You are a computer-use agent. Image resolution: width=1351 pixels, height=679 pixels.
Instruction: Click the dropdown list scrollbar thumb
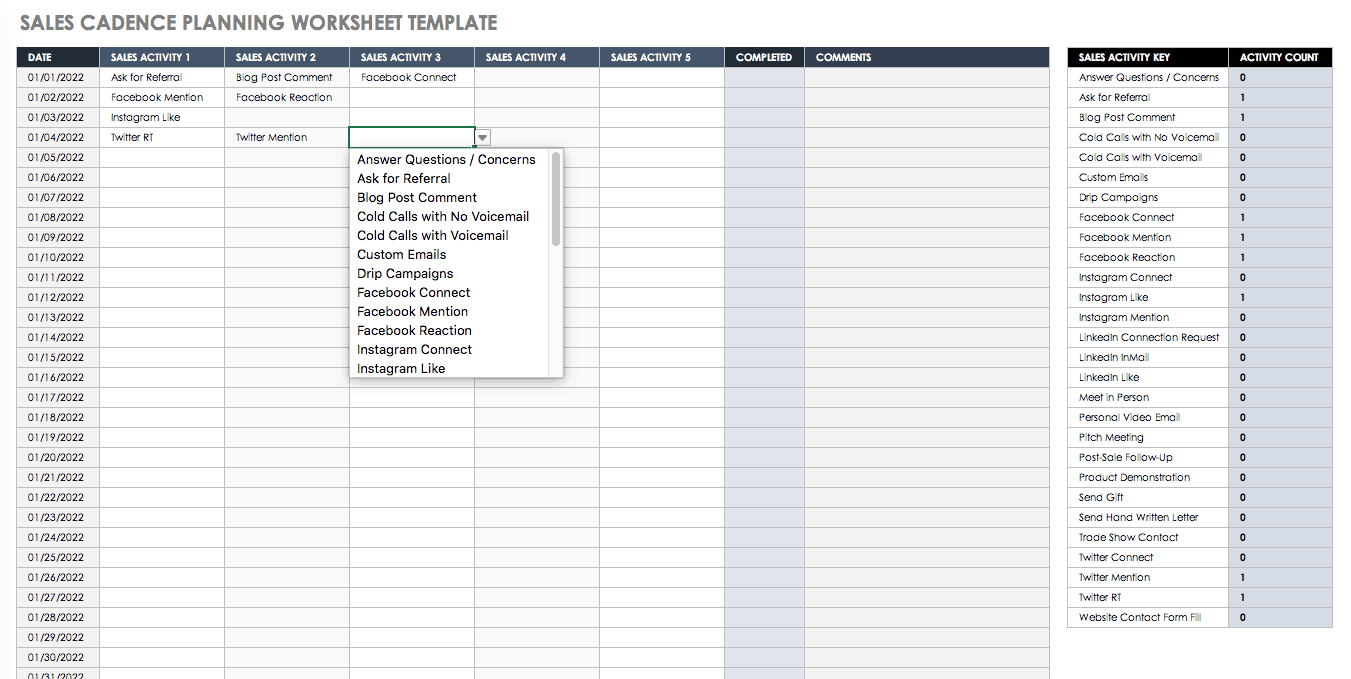[556, 199]
